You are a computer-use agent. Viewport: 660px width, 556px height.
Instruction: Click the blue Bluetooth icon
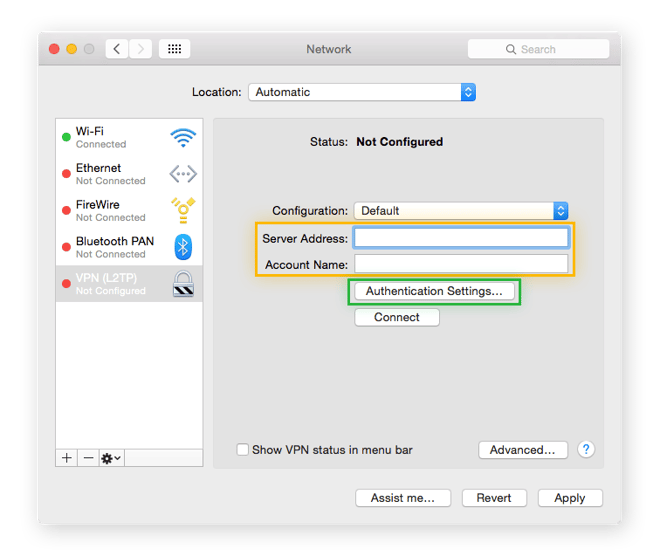[x=183, y=247]
